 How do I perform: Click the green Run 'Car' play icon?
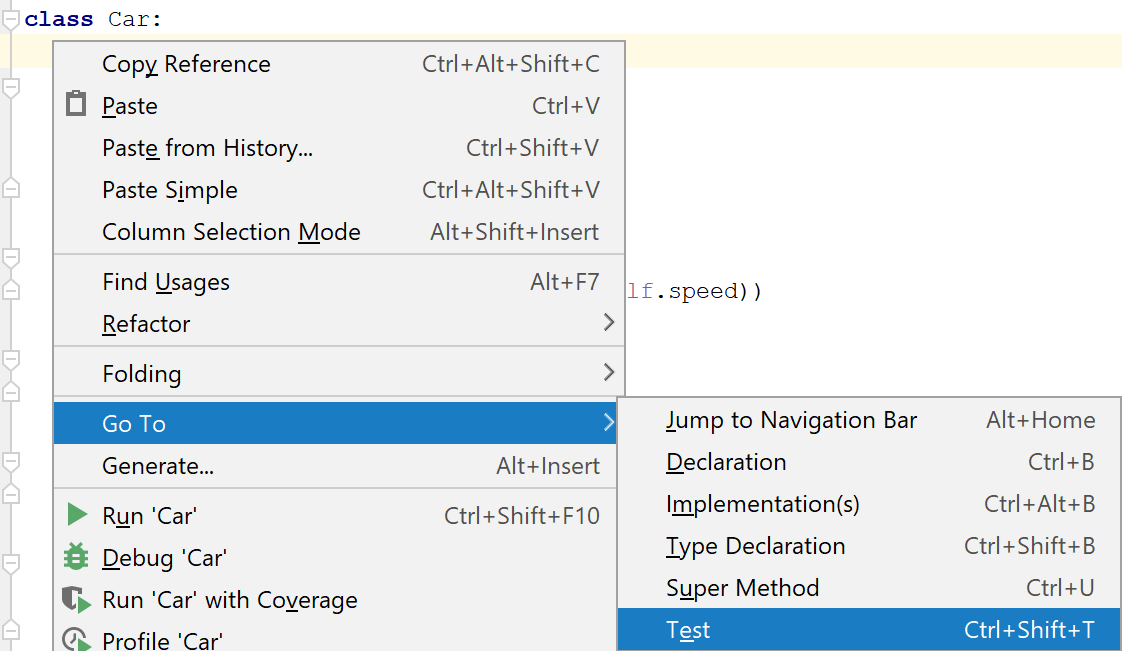(x=77, y=515)
